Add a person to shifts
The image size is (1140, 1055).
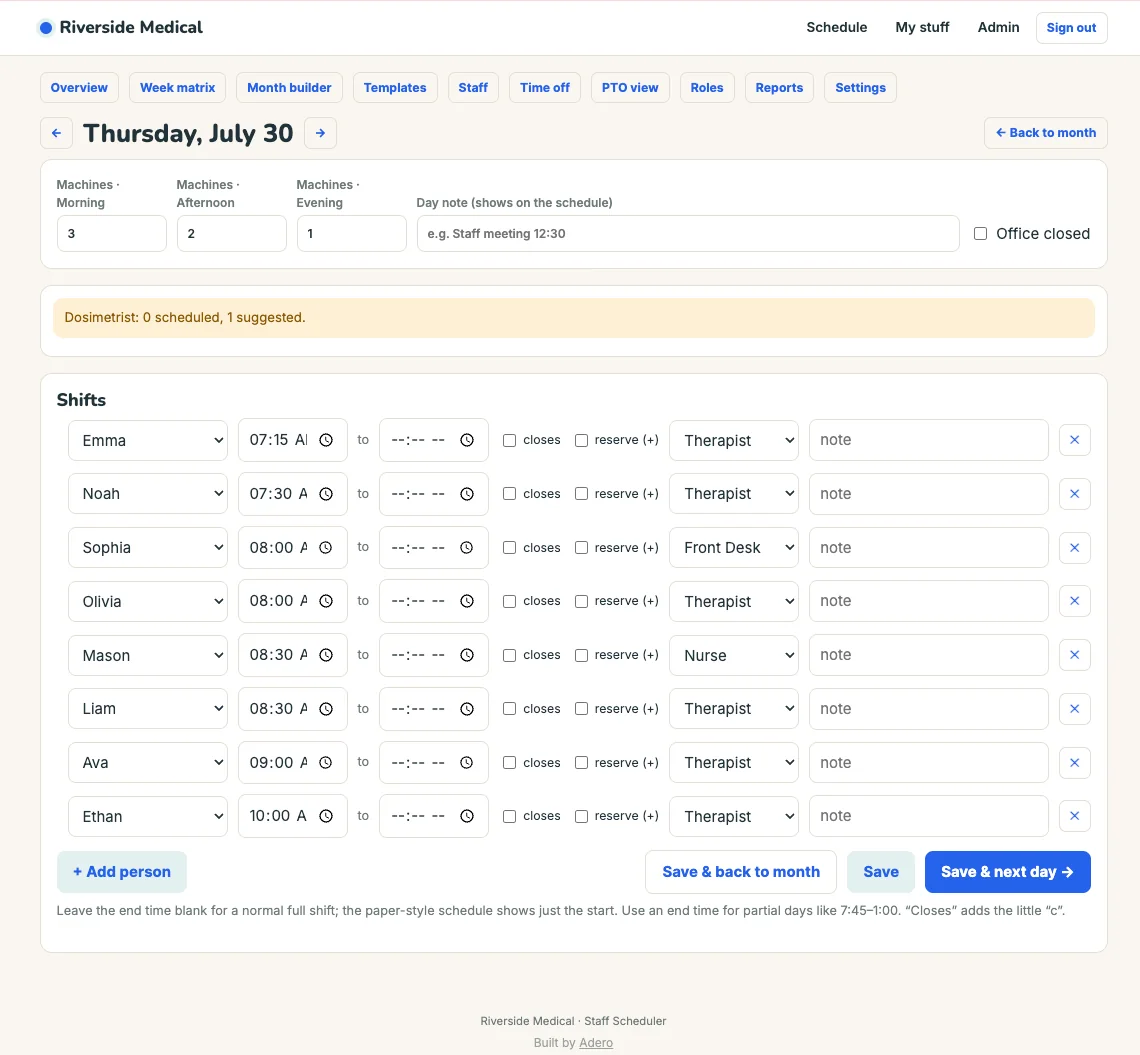pyautogui.click(x=121, y=872)
